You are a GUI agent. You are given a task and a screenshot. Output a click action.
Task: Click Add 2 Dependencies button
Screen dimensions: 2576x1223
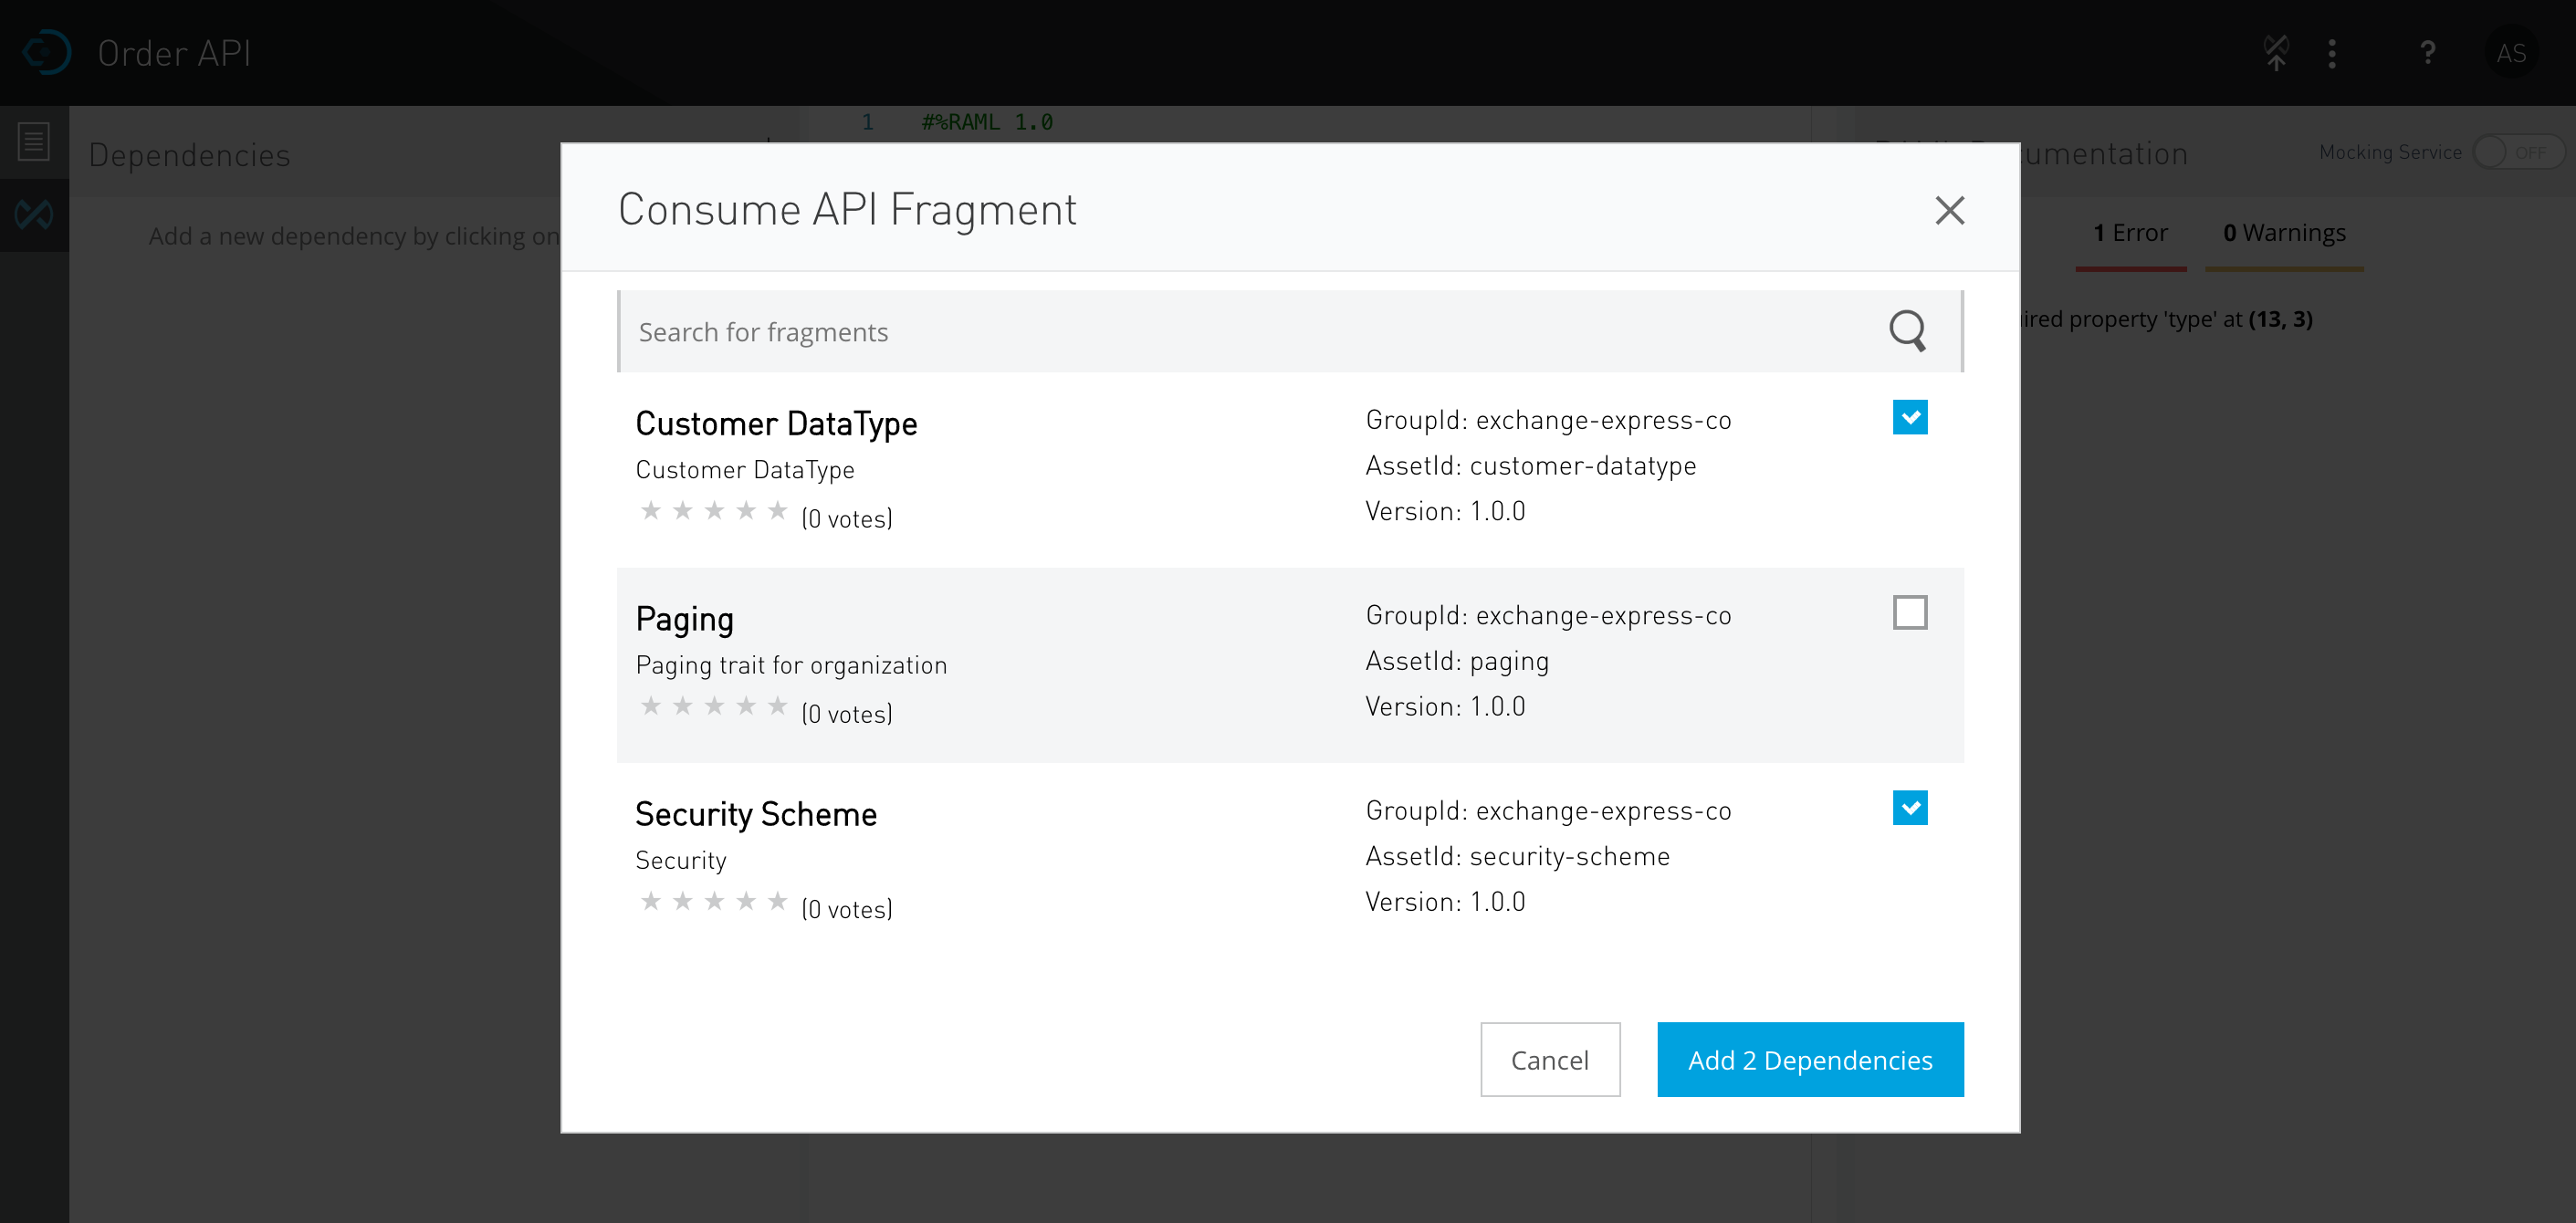(1810, 1059)
